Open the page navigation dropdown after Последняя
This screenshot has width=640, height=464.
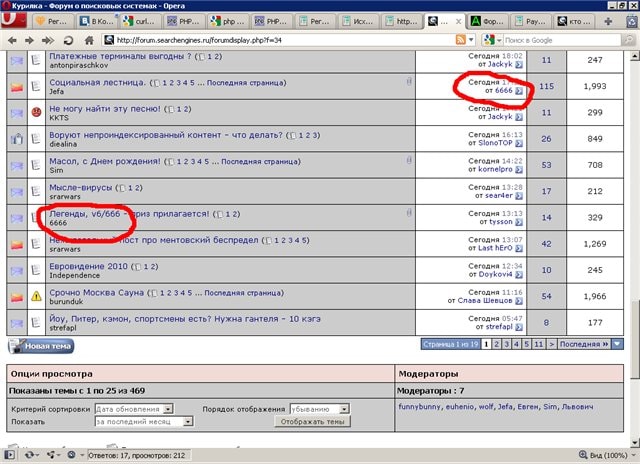coord(617,343)
